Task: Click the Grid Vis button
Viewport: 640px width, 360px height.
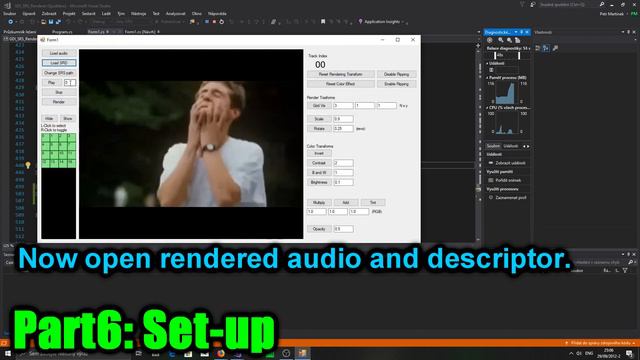Action: [319, 106]
